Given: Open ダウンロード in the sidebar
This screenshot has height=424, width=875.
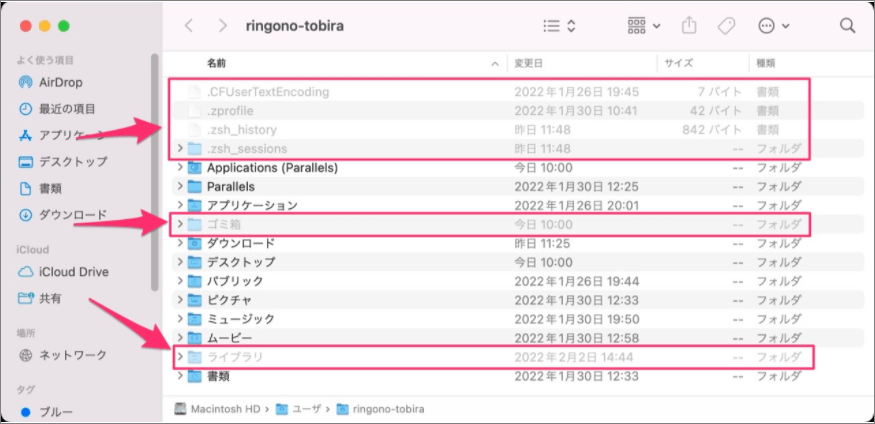Looking at the screenshot, I should point(62,215).
